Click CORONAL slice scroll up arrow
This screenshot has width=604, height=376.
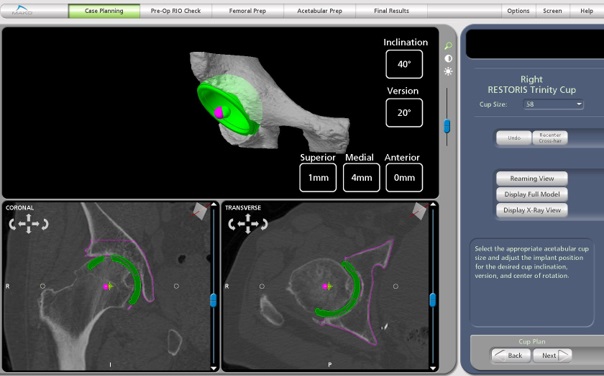(213, 205)
